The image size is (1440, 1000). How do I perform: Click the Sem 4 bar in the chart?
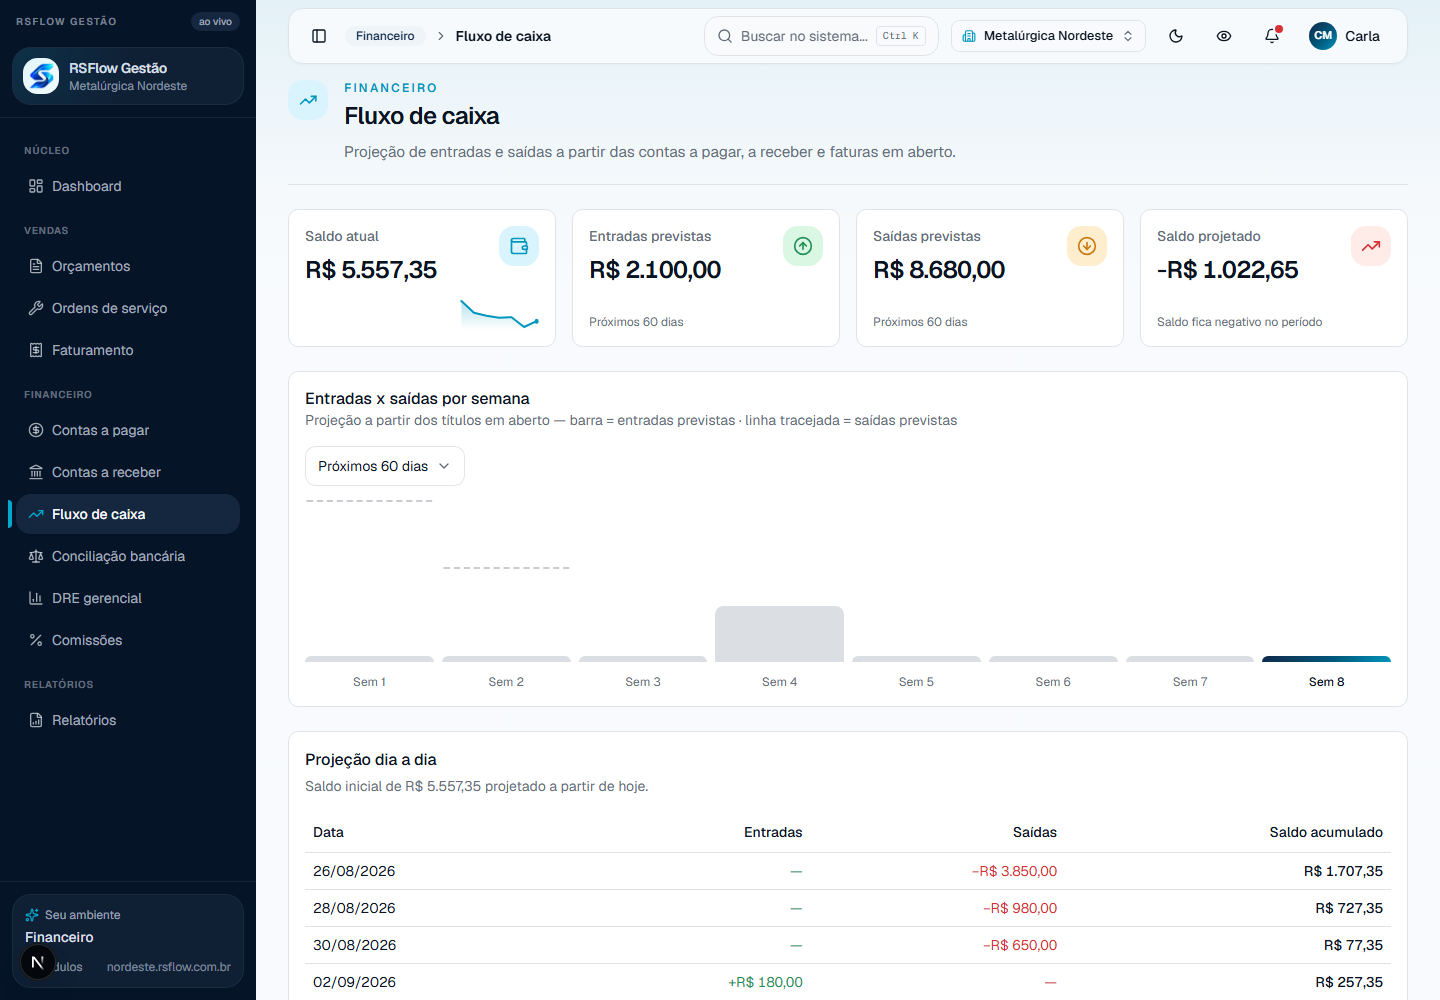[x=779, y=634]
